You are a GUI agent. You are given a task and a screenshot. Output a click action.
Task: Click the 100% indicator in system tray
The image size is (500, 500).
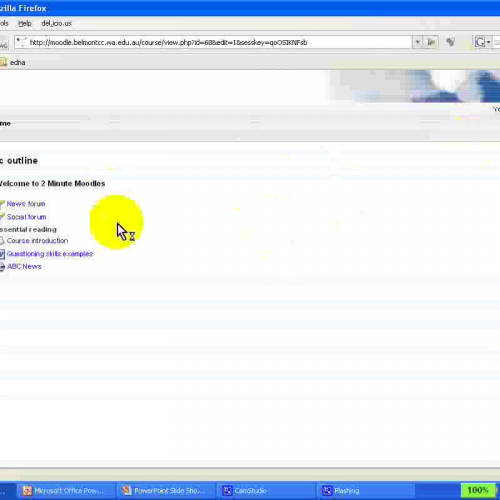[x=477, y=490]
